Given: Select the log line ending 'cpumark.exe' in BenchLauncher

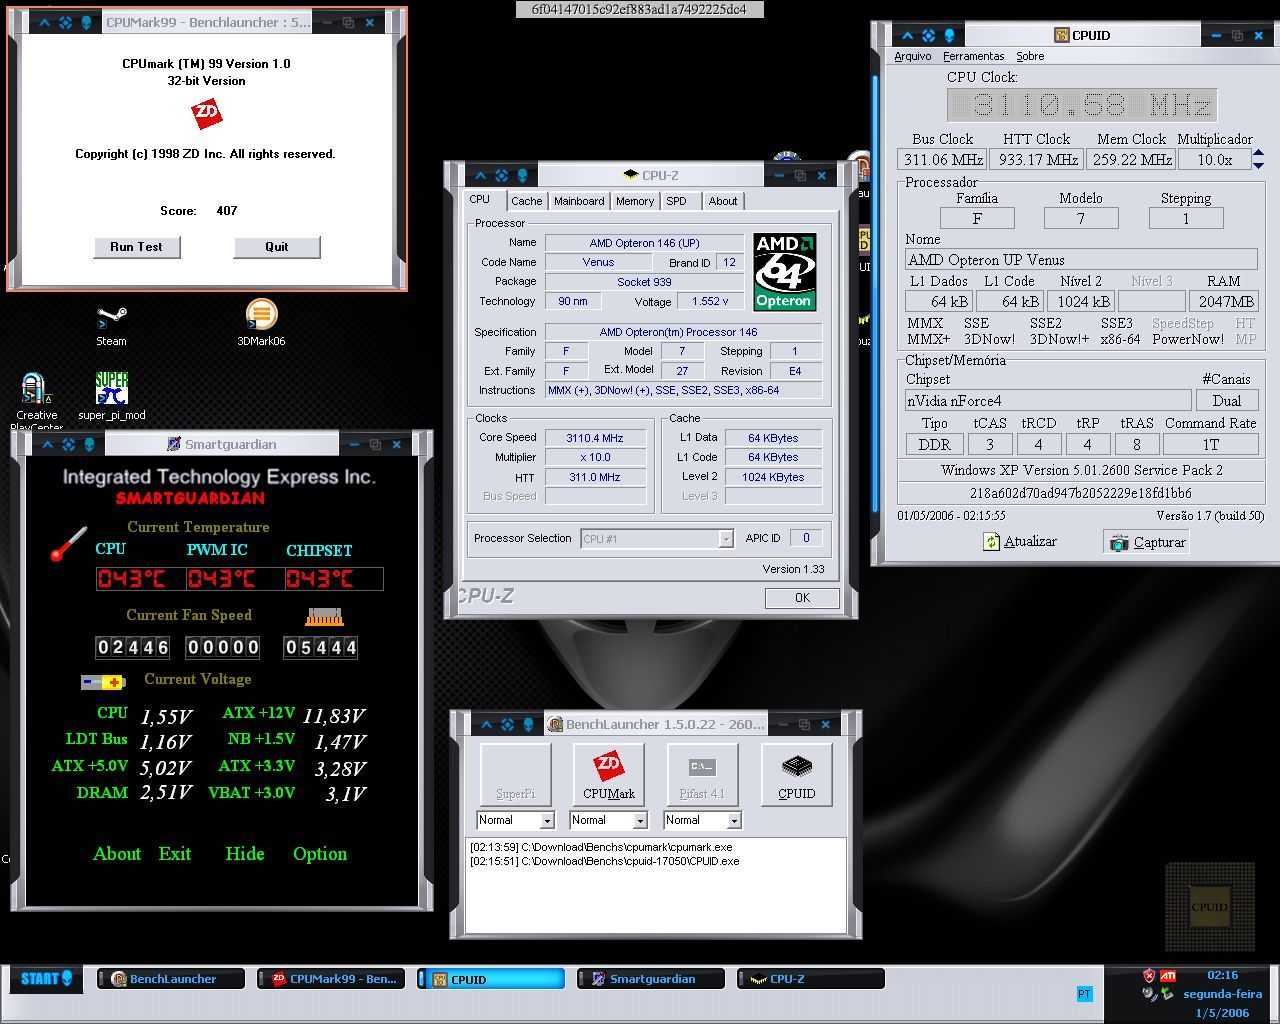Looking at the screenshot, I should [x=601, y=847].
